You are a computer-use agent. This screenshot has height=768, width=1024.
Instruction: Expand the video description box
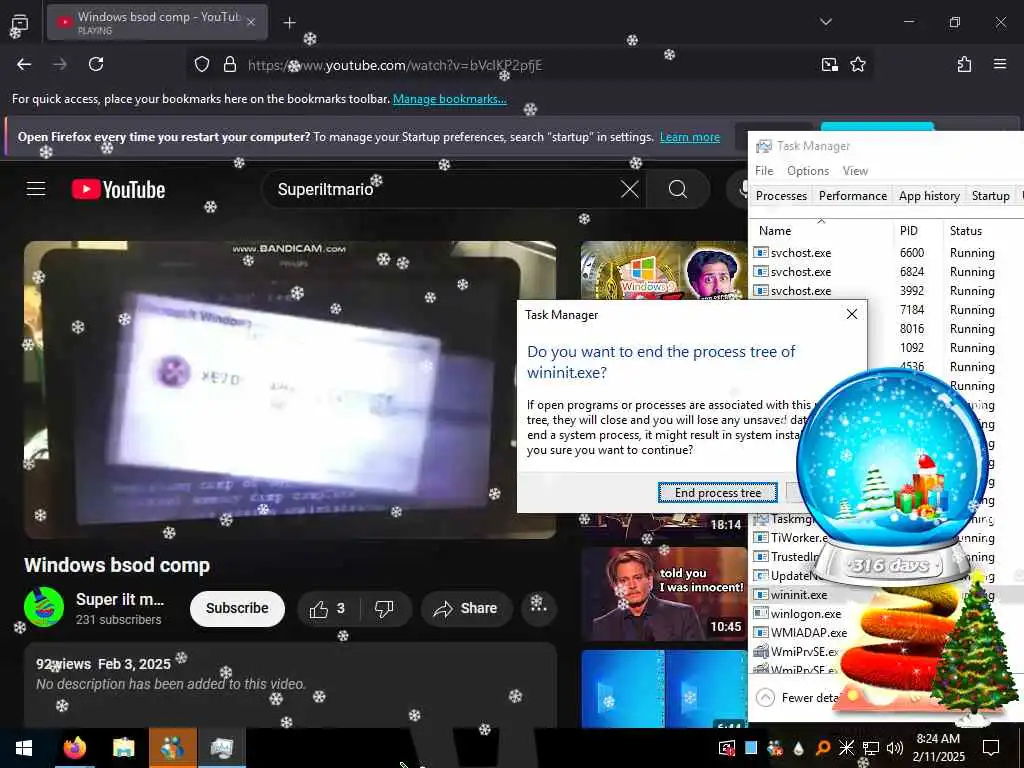point(290,685)
